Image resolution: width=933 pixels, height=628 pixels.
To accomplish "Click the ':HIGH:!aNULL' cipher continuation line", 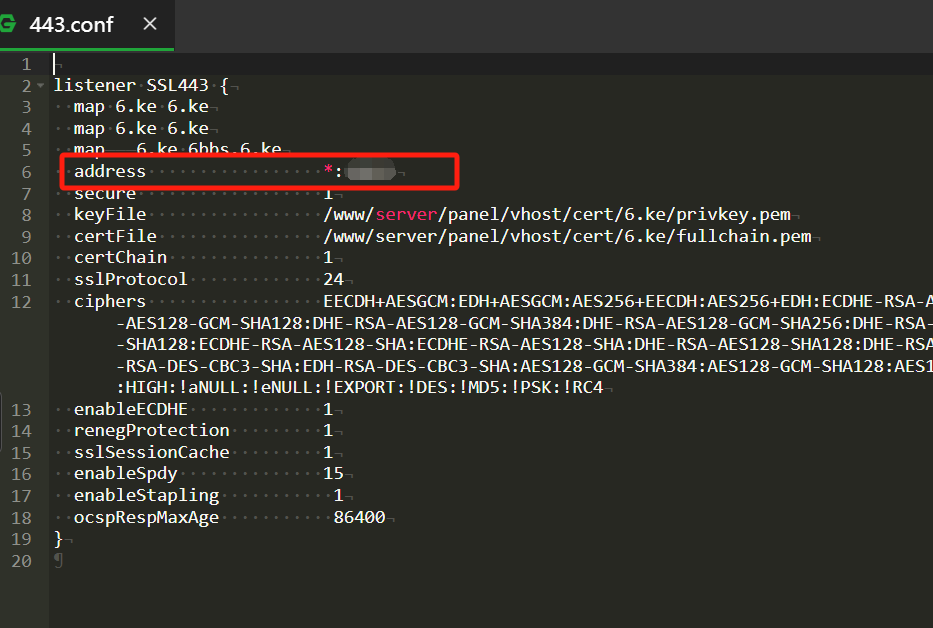I will (360, 387).
